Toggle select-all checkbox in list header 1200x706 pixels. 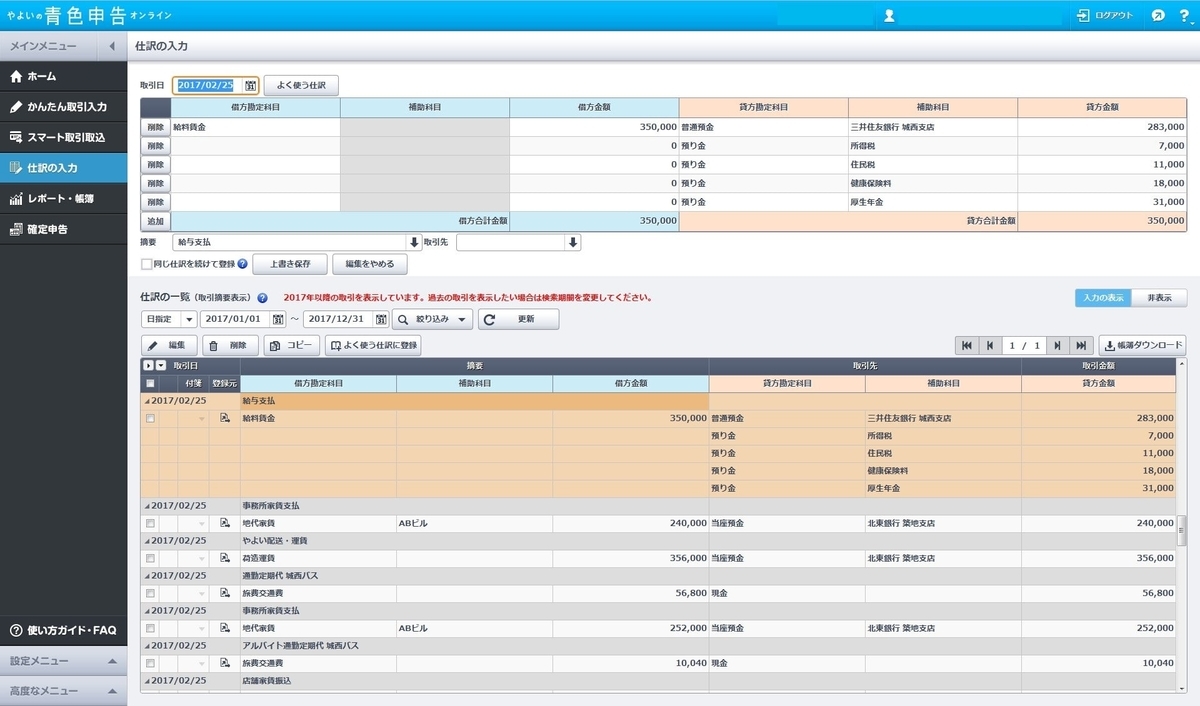point(150,383)
